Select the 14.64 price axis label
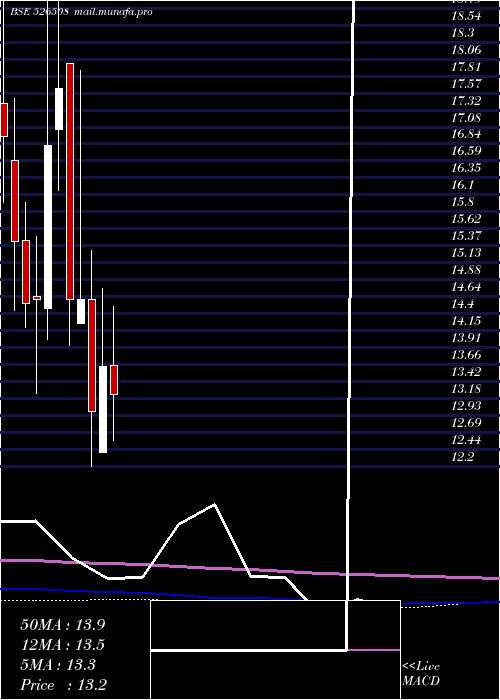Viewport: 500px width, 700px height. point(466,287)
